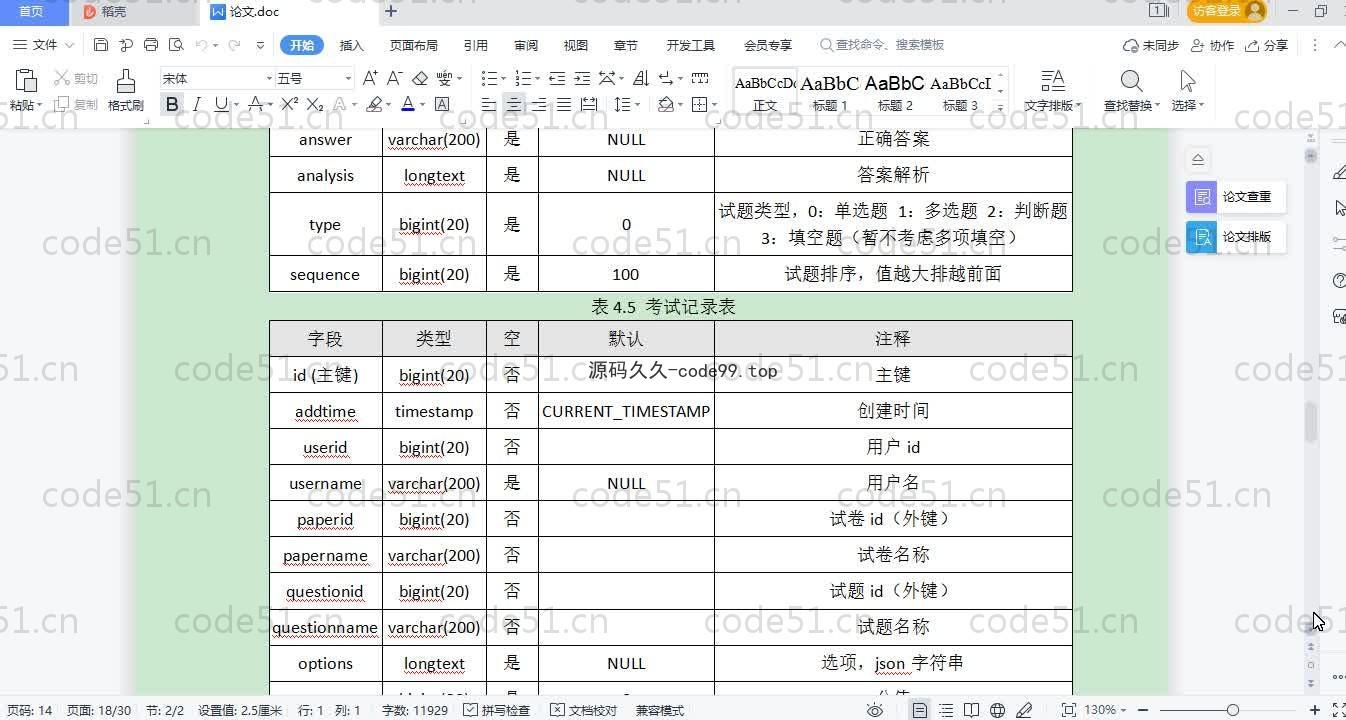
Task: Switch to web layout view icon
Action: [x=997, y=710]
